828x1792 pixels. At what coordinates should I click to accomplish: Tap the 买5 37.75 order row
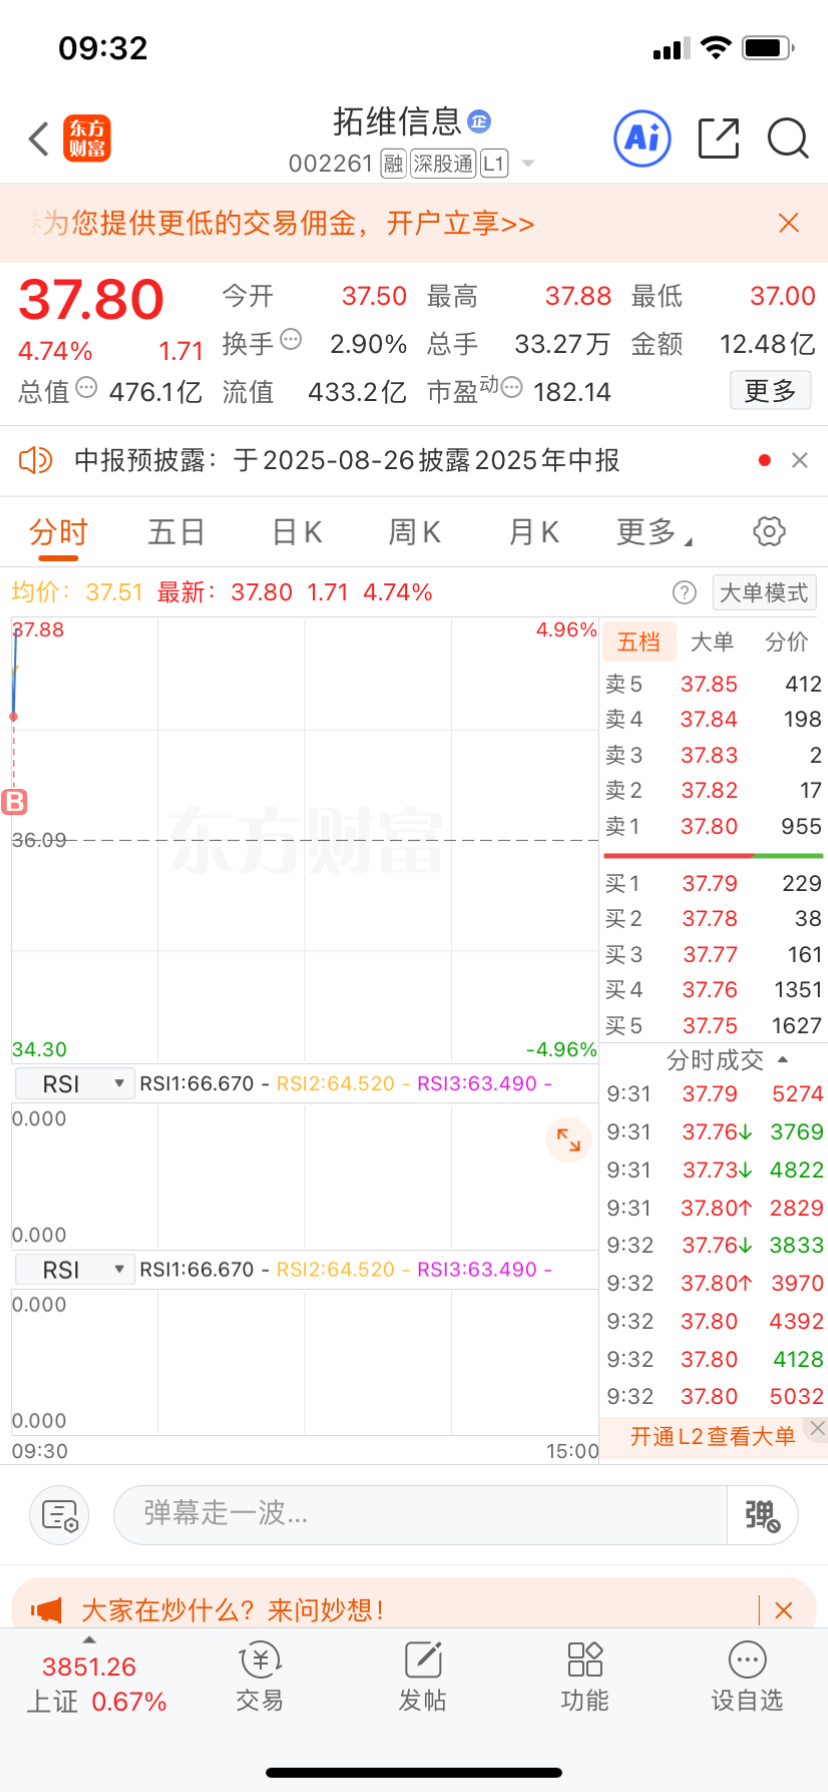click(x=713, y=1025)
